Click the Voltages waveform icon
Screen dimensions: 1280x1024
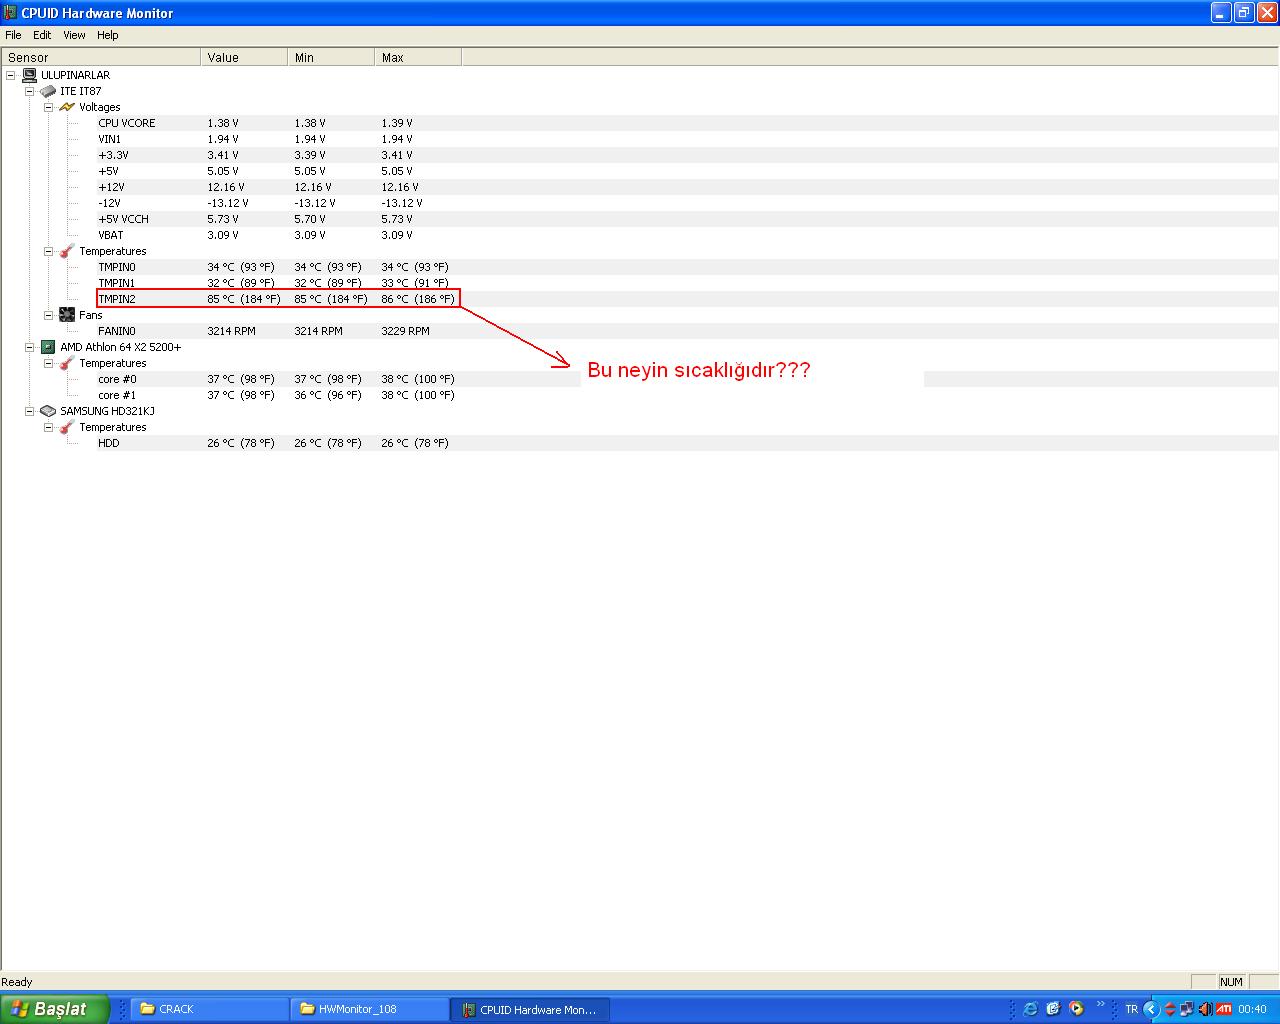pos(67,107)
